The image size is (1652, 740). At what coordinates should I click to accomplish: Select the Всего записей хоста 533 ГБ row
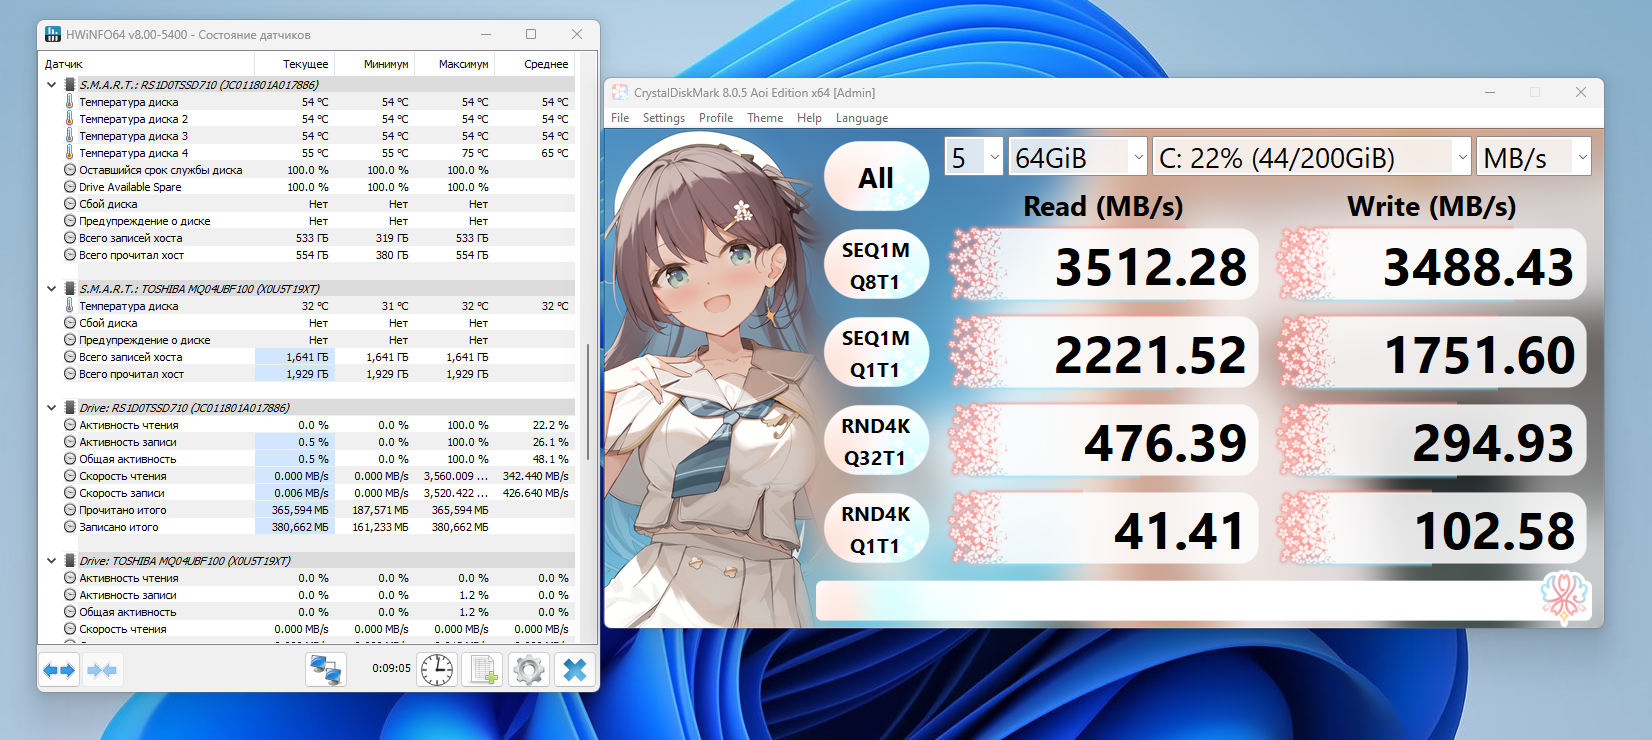(x=307, y=238)
